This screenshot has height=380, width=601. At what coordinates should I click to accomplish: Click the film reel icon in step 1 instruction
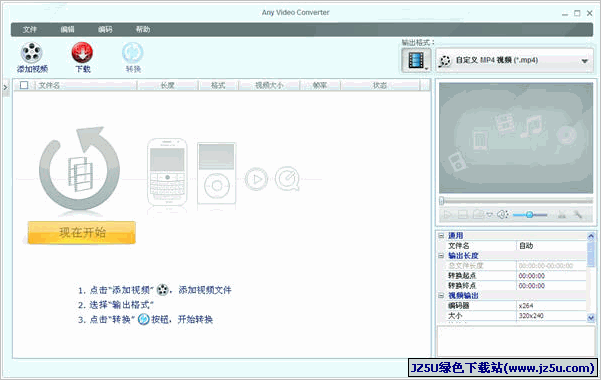[163, 290]
